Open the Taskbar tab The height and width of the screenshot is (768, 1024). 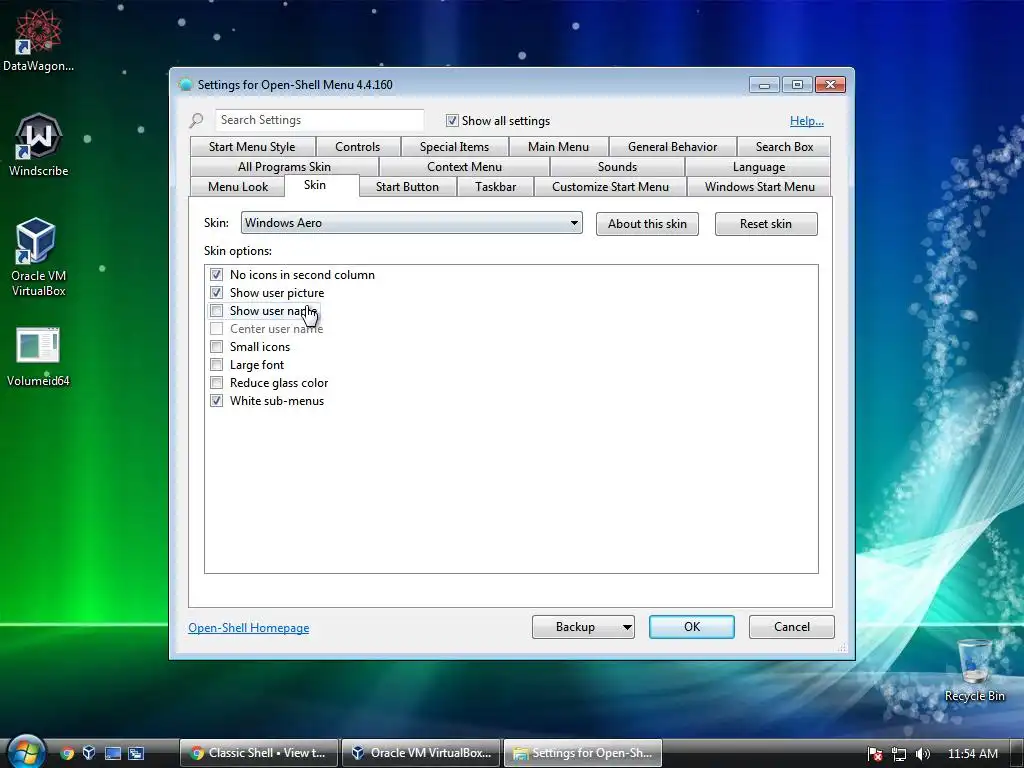tap(496, 187)
